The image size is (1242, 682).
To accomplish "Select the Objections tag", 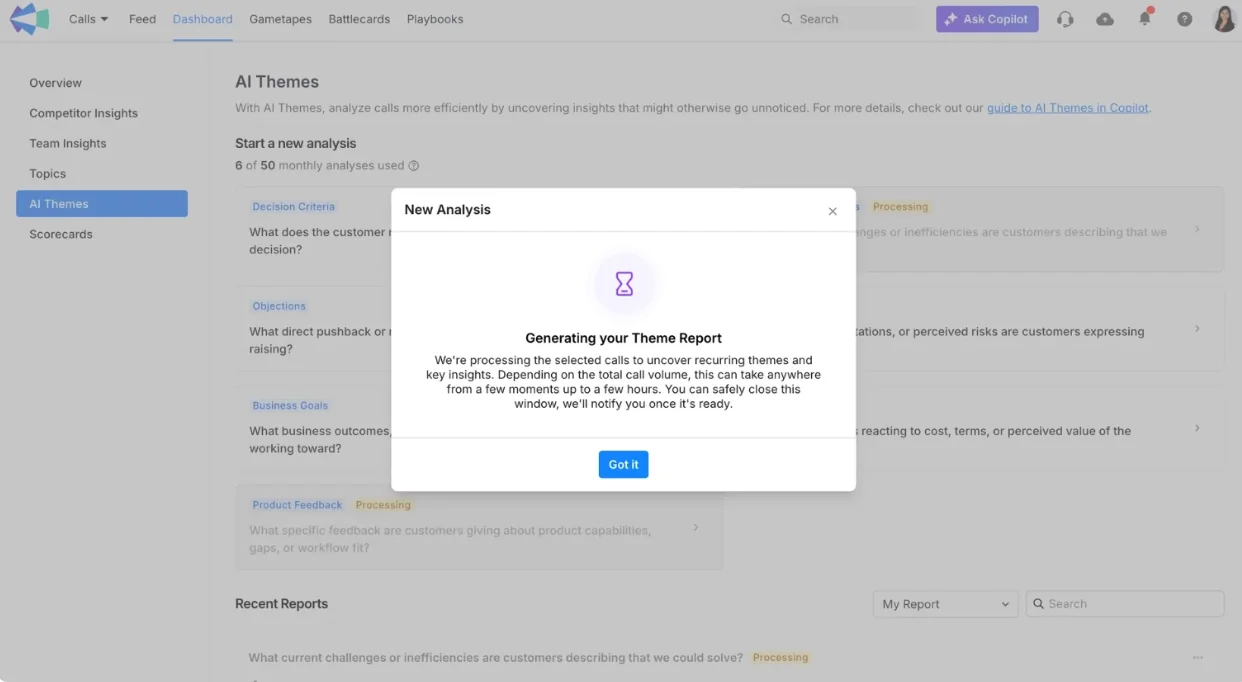I will coord(279,306).
